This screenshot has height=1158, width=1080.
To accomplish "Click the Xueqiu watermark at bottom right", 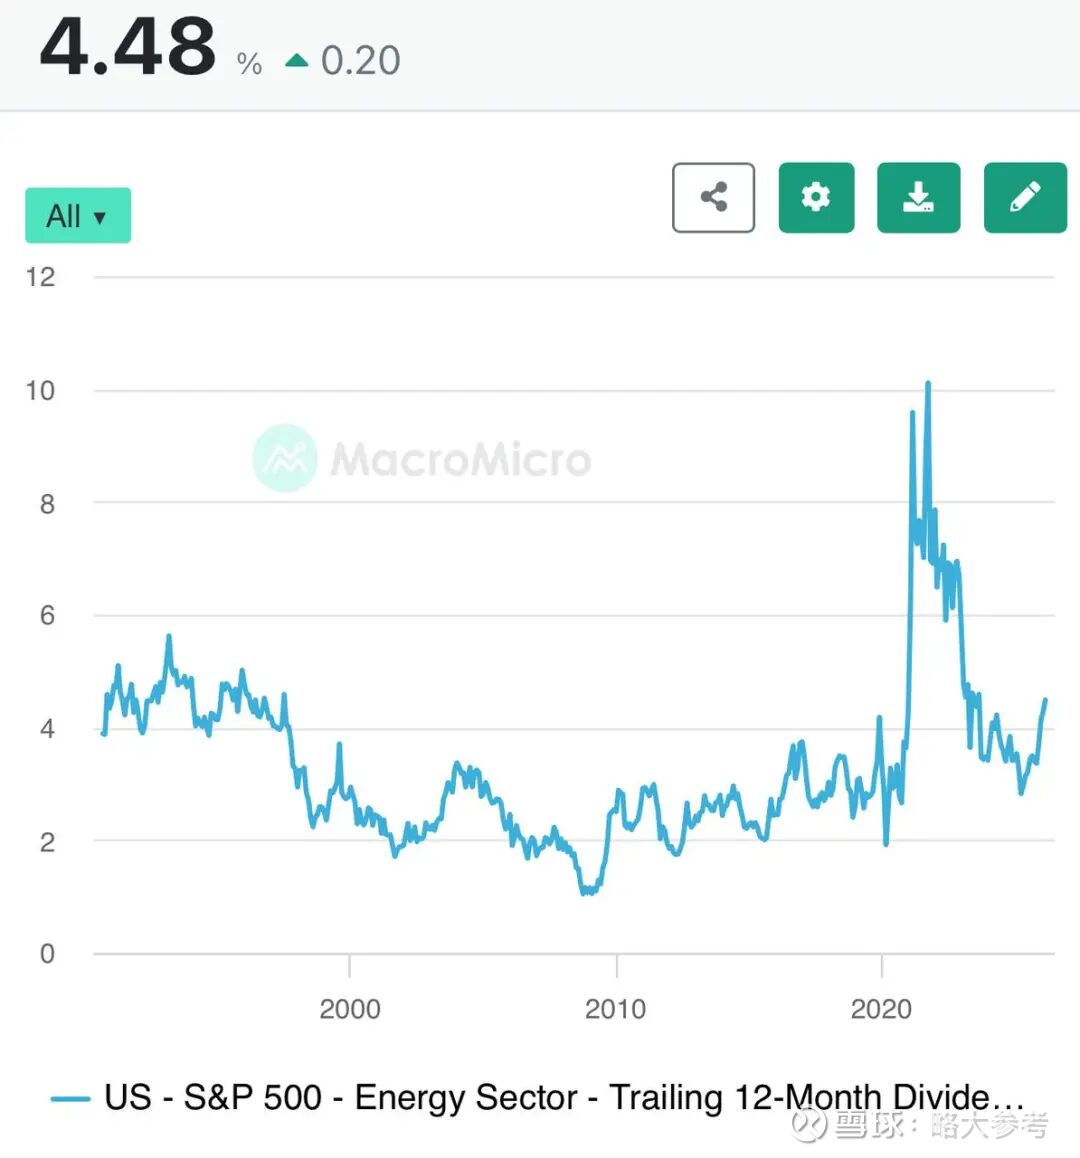I will click(x=920, y=1126).
